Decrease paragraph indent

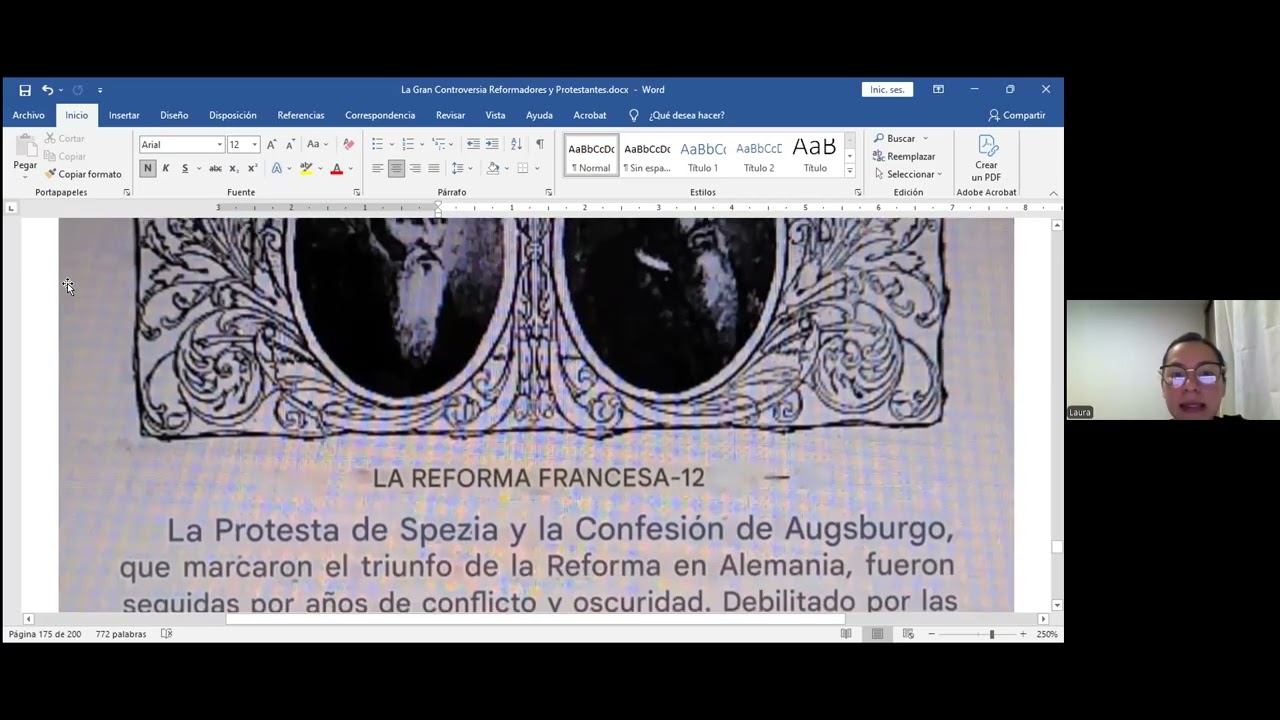pos(473,145)
